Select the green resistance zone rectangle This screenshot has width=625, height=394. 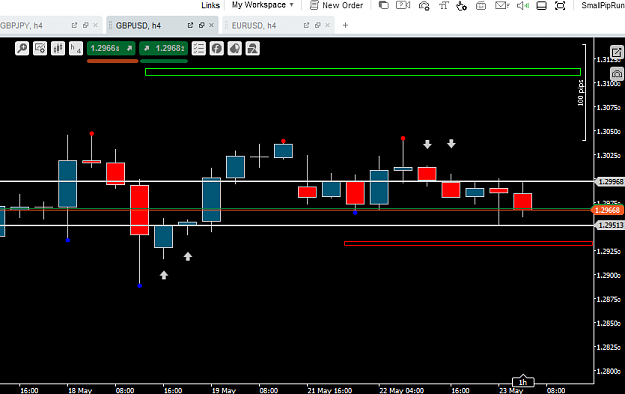363,72
